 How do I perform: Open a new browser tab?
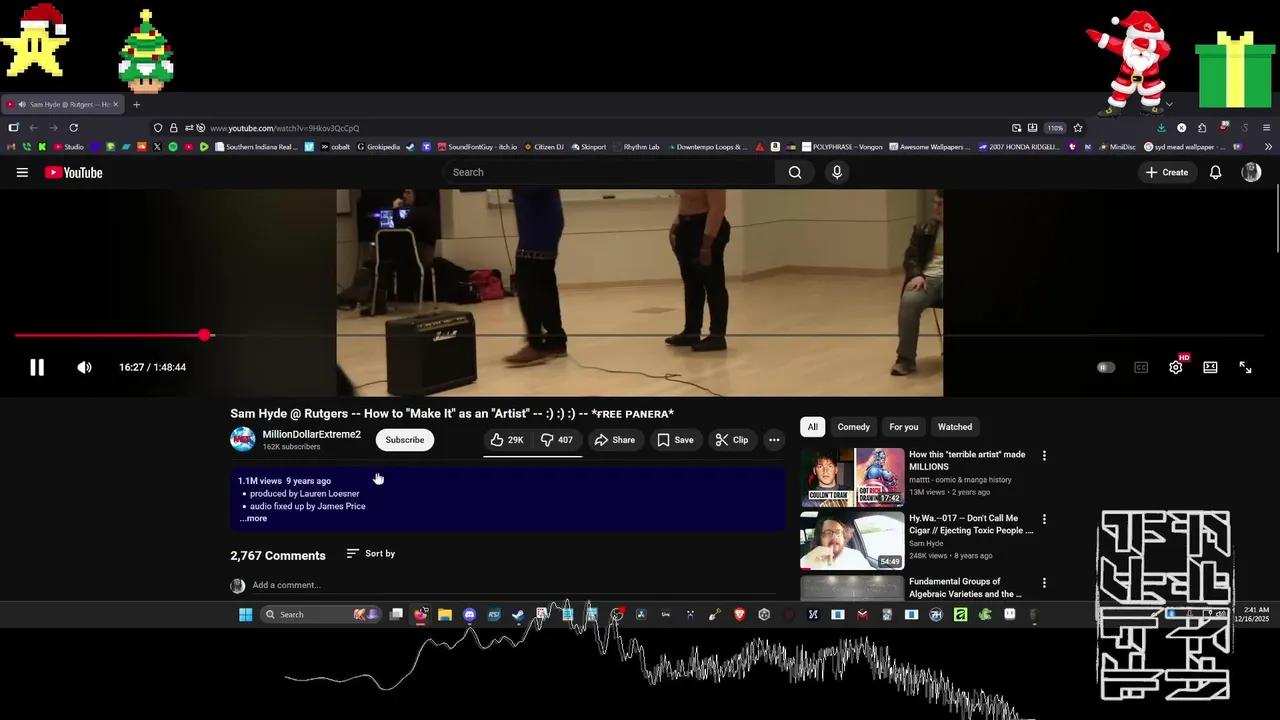tap(137, 104)
